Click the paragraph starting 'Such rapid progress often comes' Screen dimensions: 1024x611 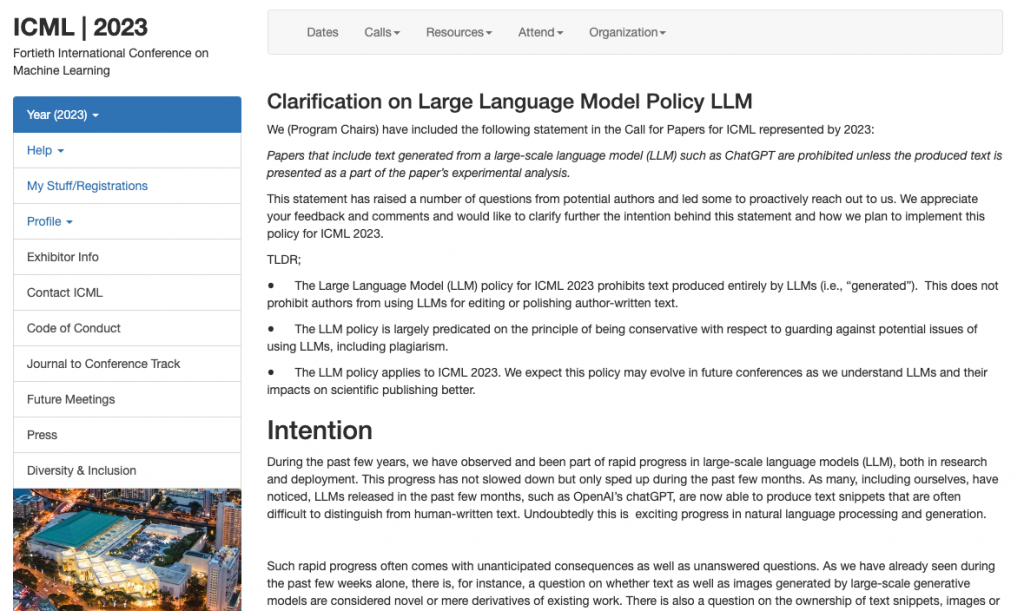click(633, 584)
